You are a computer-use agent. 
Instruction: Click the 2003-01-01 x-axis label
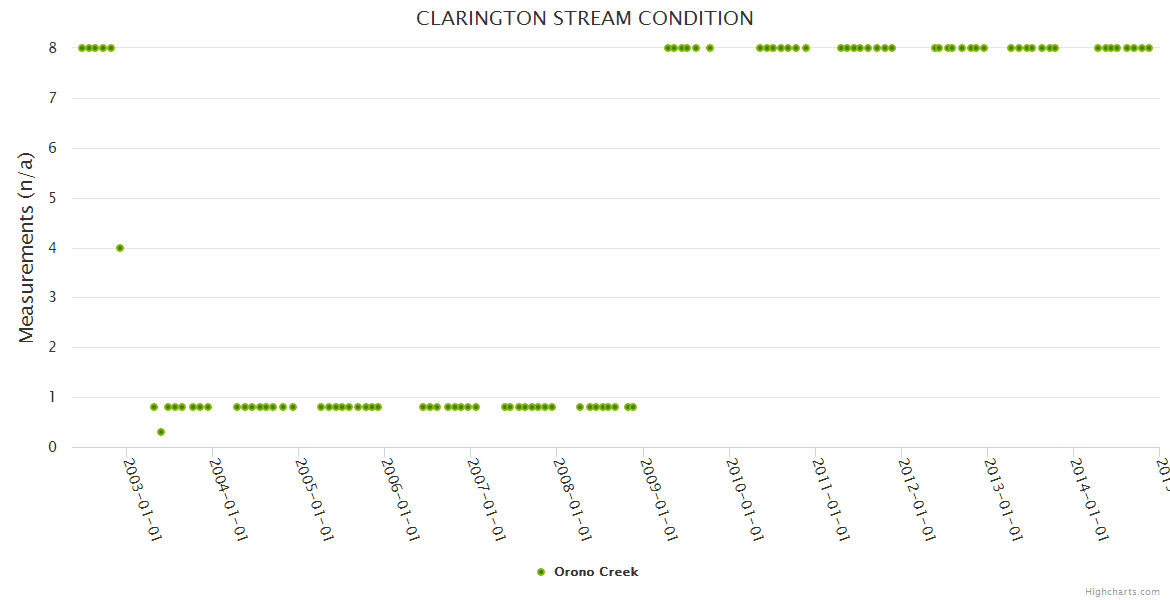point(143,499)
